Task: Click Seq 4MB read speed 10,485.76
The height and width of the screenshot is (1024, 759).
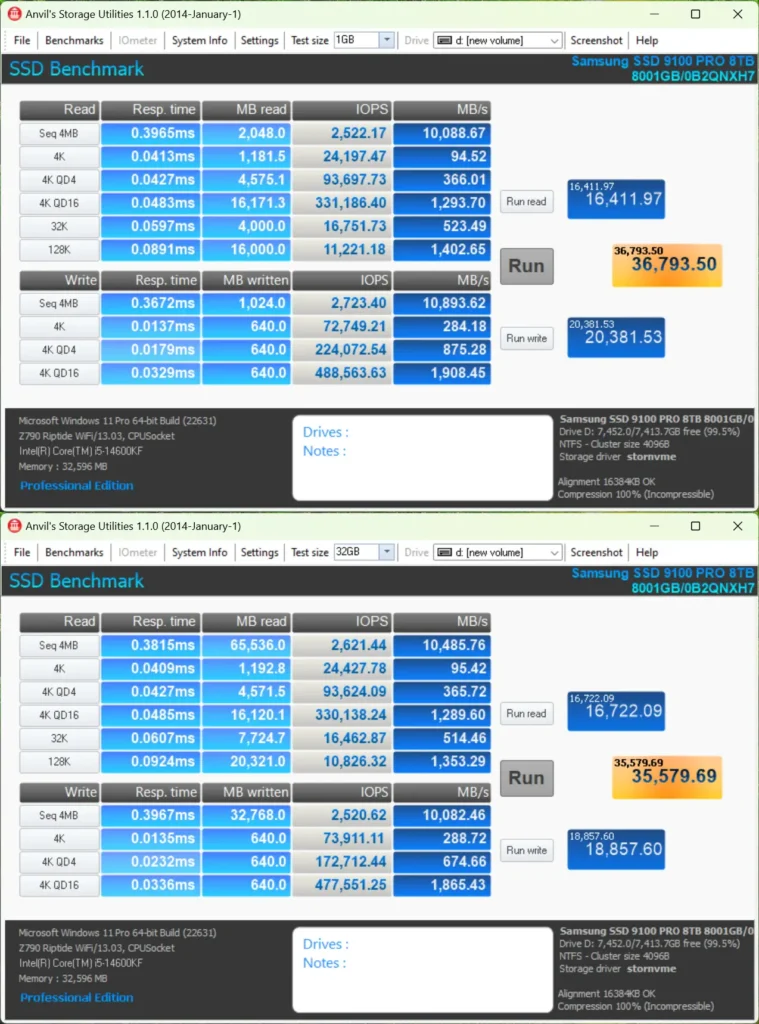Action: 442,645
